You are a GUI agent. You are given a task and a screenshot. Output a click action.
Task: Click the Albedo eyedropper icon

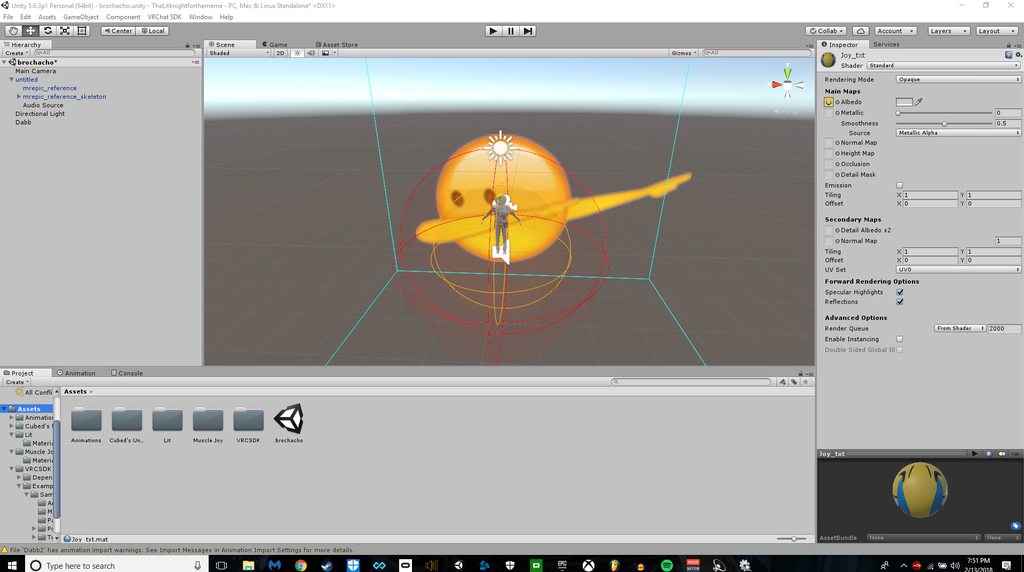pyautogui.click(x=919, y=102)
